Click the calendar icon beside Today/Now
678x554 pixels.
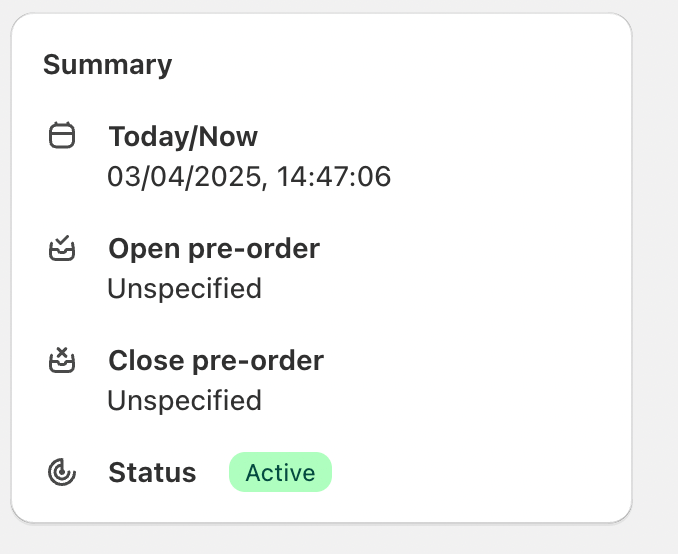coord(62,135)
